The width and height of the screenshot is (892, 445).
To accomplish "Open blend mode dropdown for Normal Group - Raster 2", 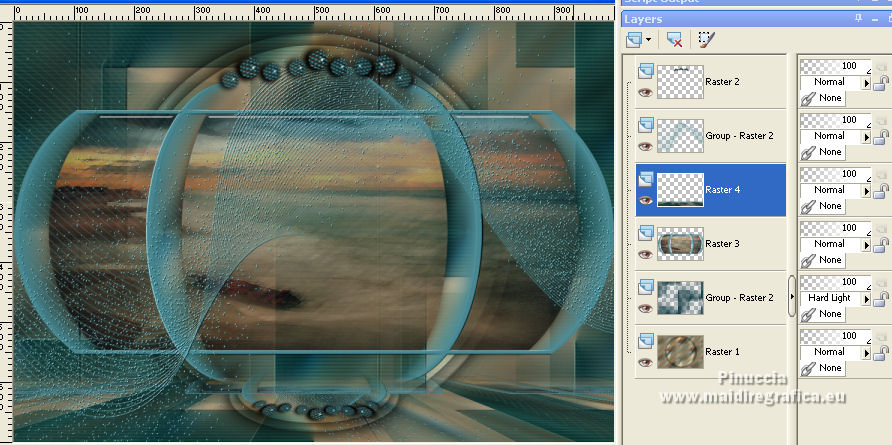I will tap(867, 137).
